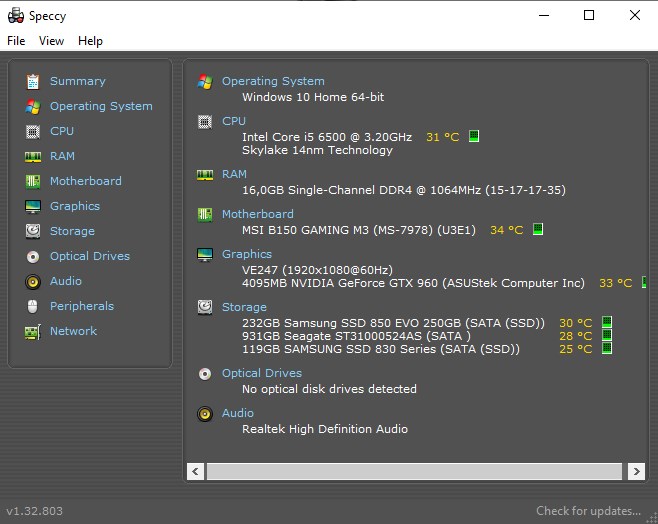Click the version number v1.32.803

(34, 511)
